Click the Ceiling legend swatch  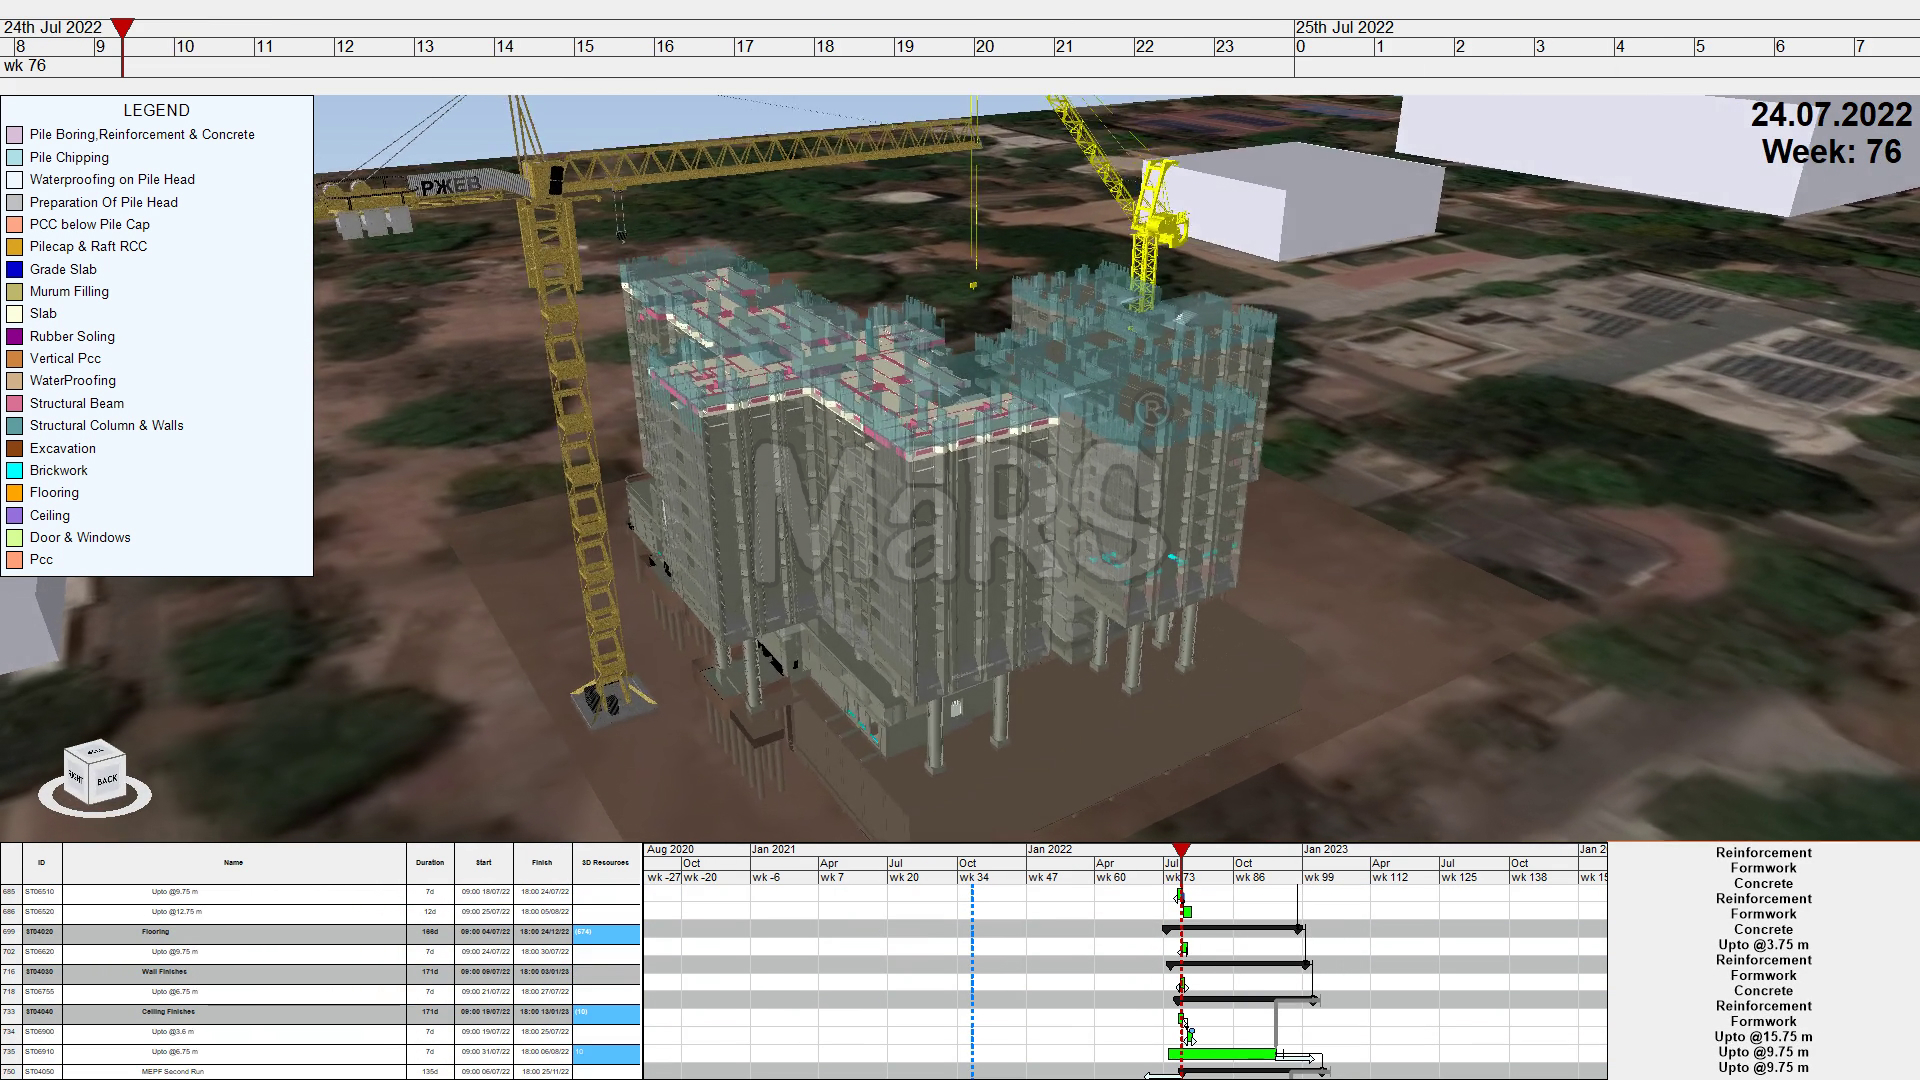[14, 515]
